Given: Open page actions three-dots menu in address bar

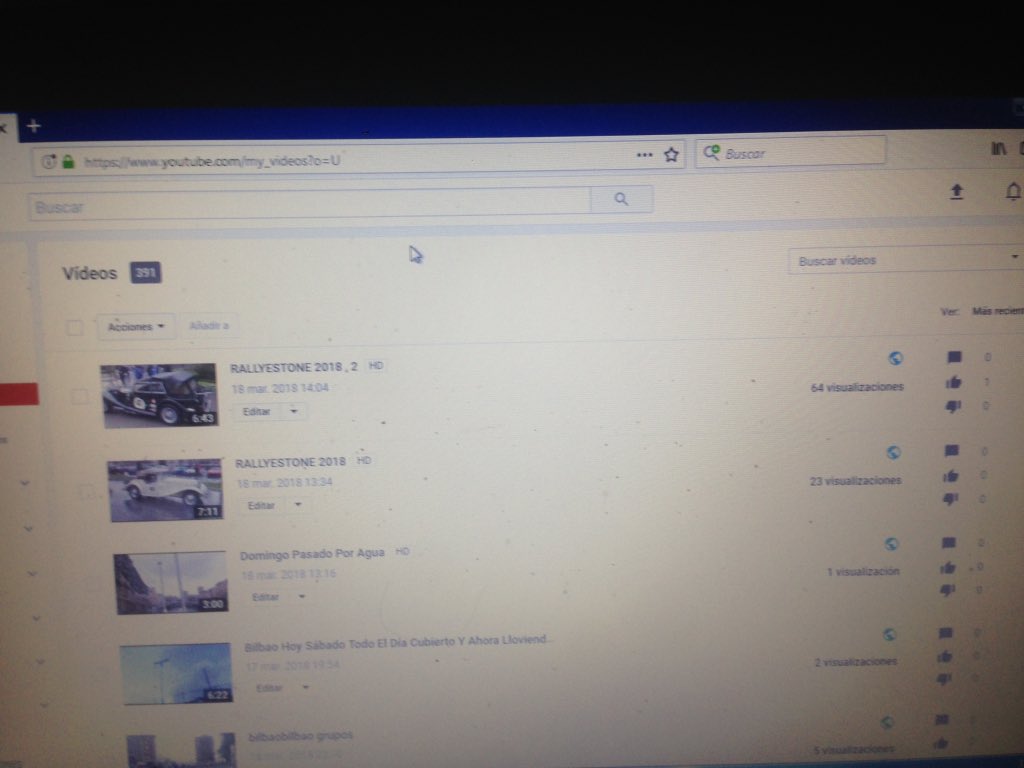Looking at the screenshot, I should (645, 155).
